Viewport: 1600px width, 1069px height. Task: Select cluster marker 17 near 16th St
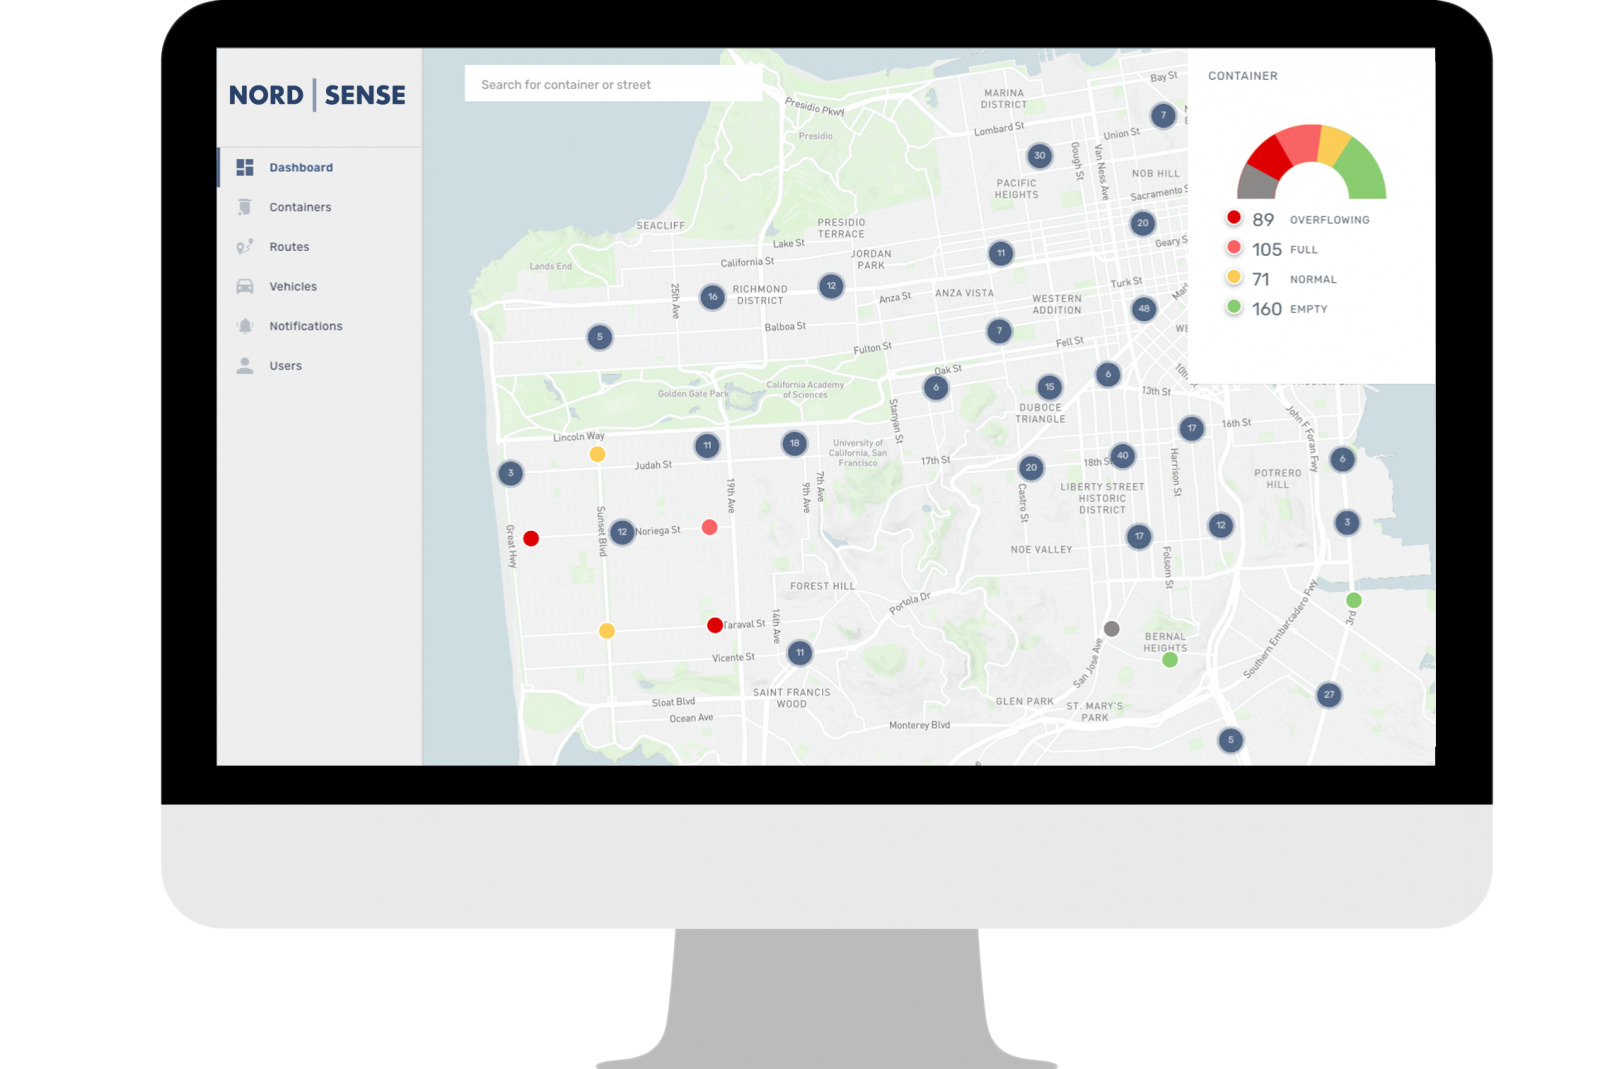1191,429
